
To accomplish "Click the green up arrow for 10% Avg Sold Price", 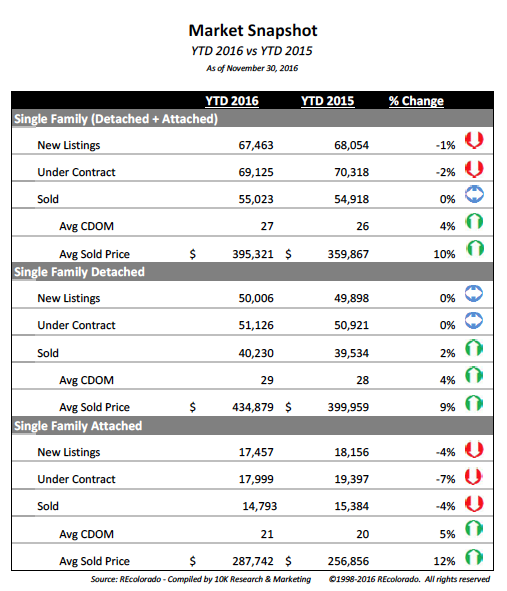I will coord(475,248).
